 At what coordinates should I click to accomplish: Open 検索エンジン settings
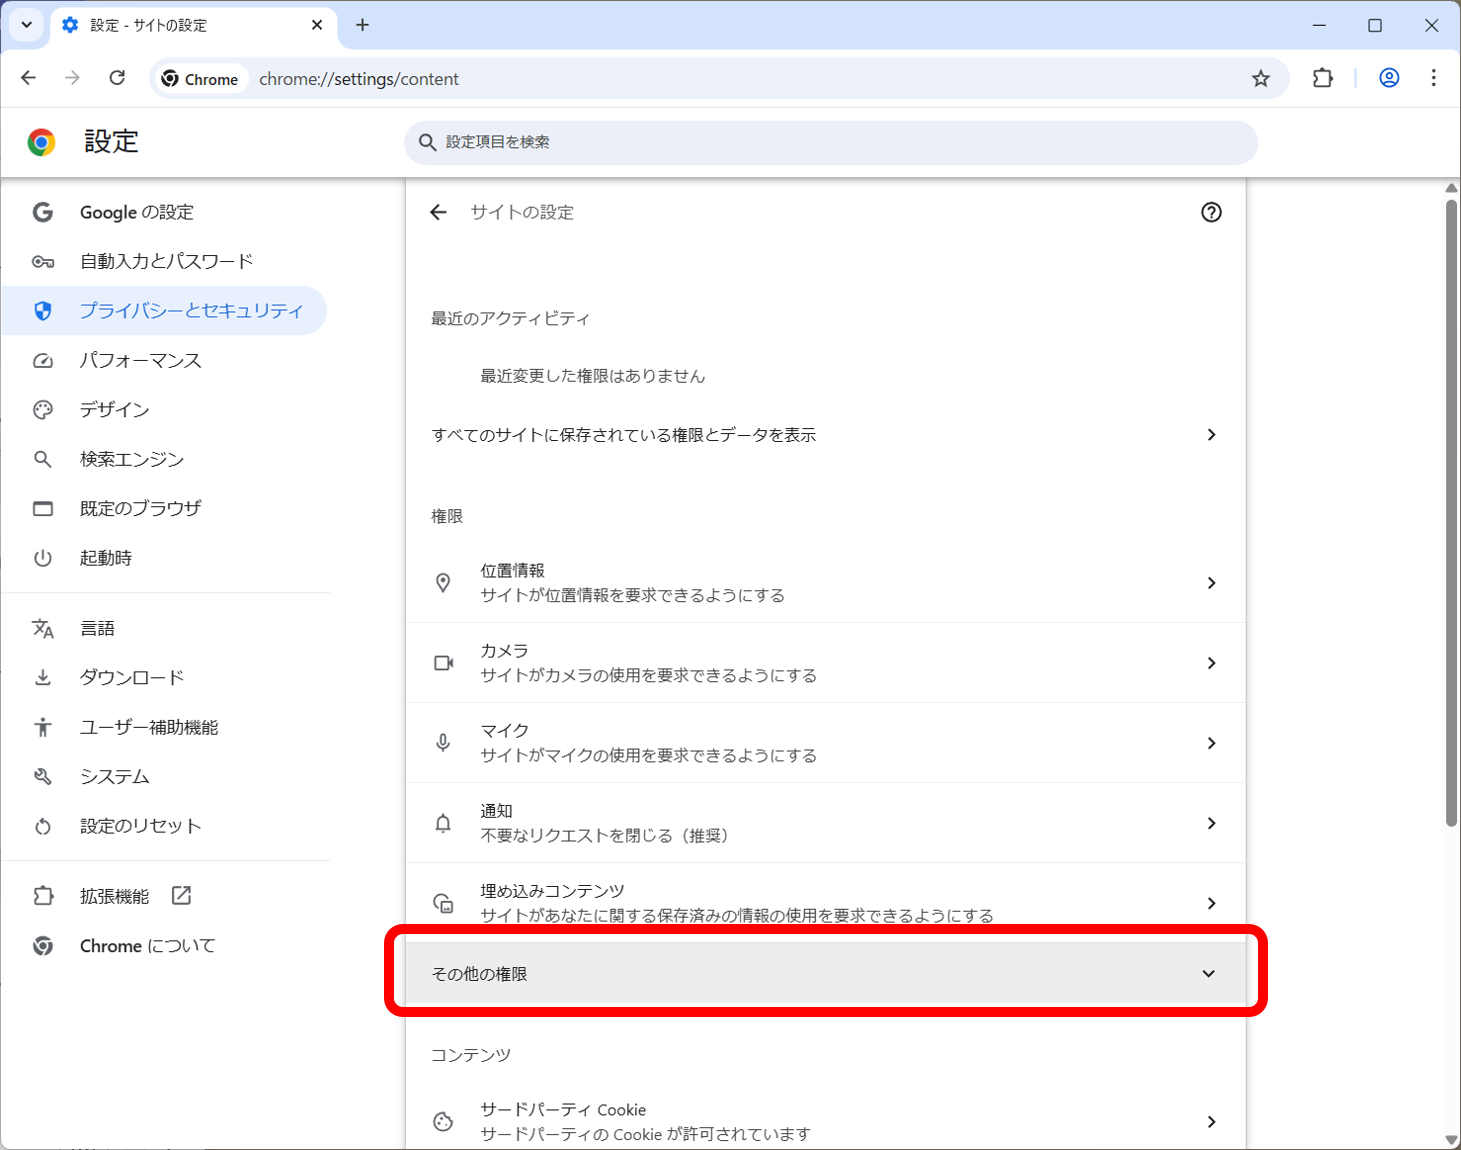[x=165, y=459]
